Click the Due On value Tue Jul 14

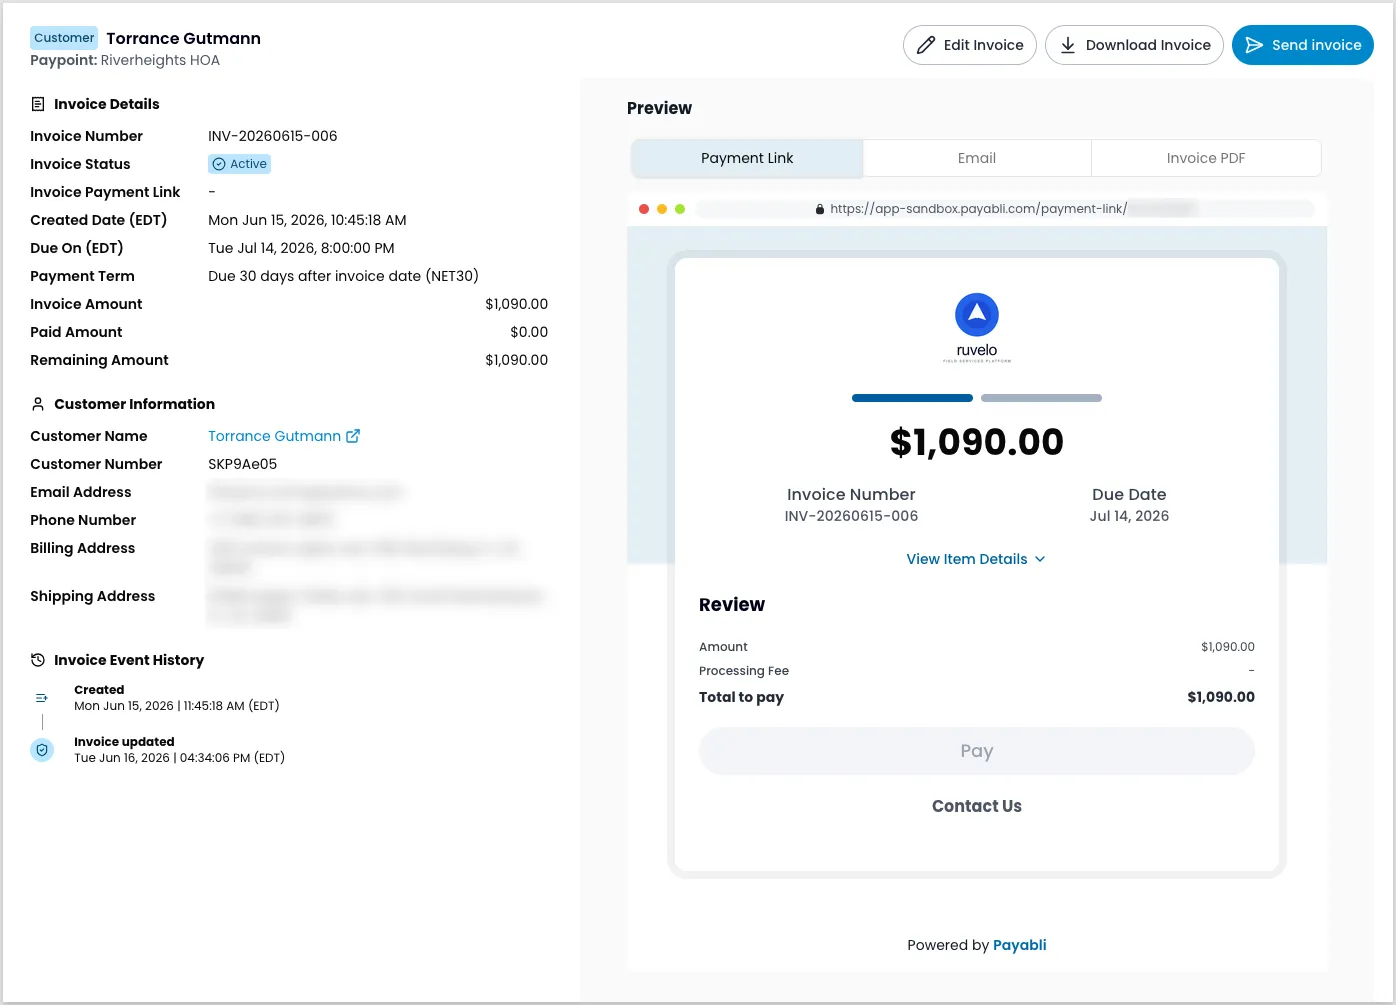pos(301,248)
